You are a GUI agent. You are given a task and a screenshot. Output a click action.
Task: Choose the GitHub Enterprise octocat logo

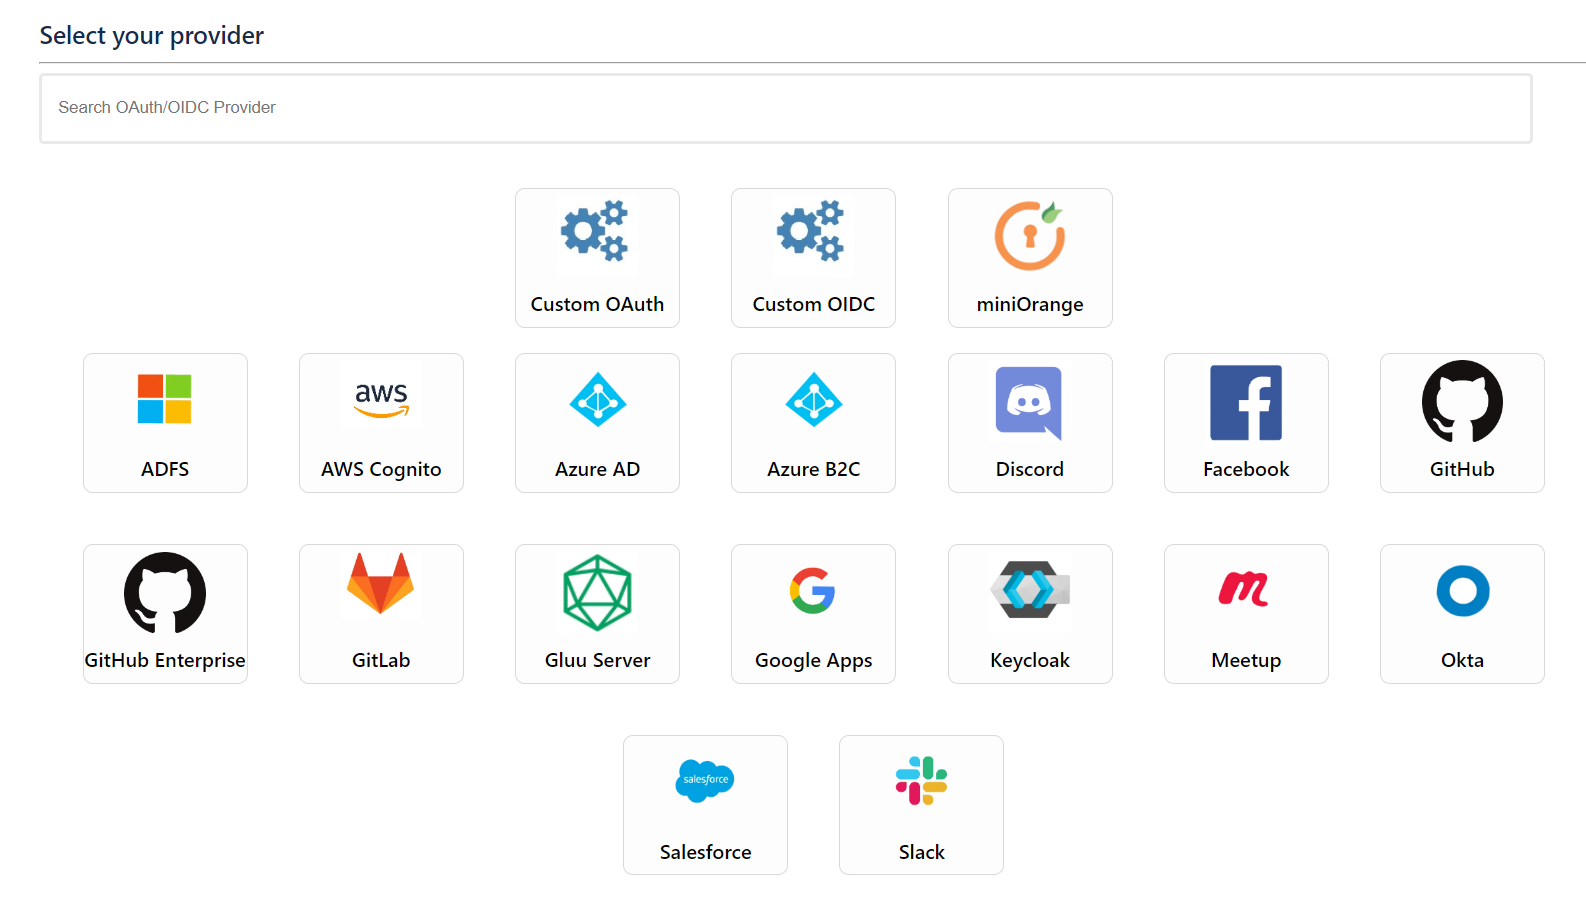(x=165, y=593)
